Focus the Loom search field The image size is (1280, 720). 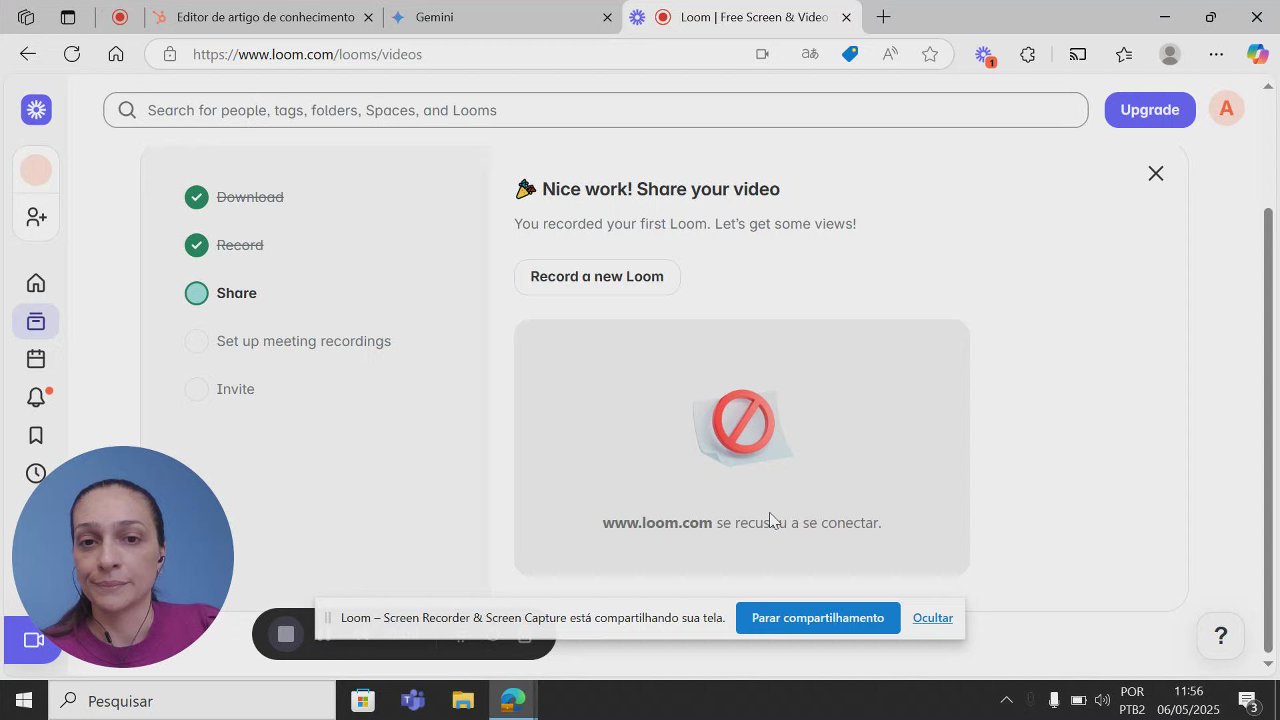tap(596, 110)
